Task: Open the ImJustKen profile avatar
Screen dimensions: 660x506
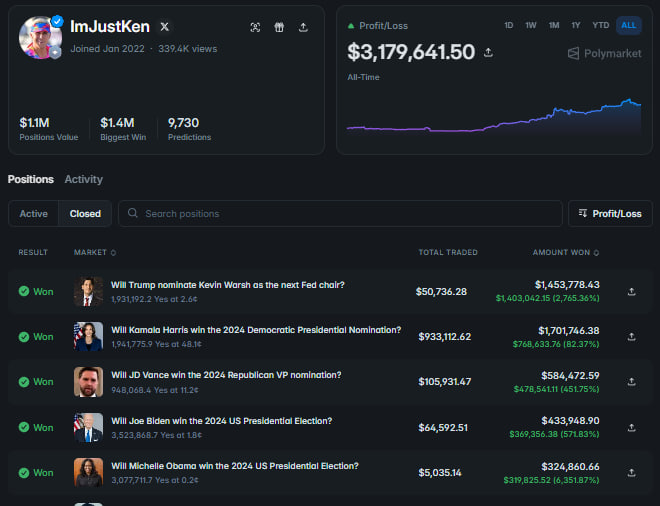Action: tap(40, 37)
